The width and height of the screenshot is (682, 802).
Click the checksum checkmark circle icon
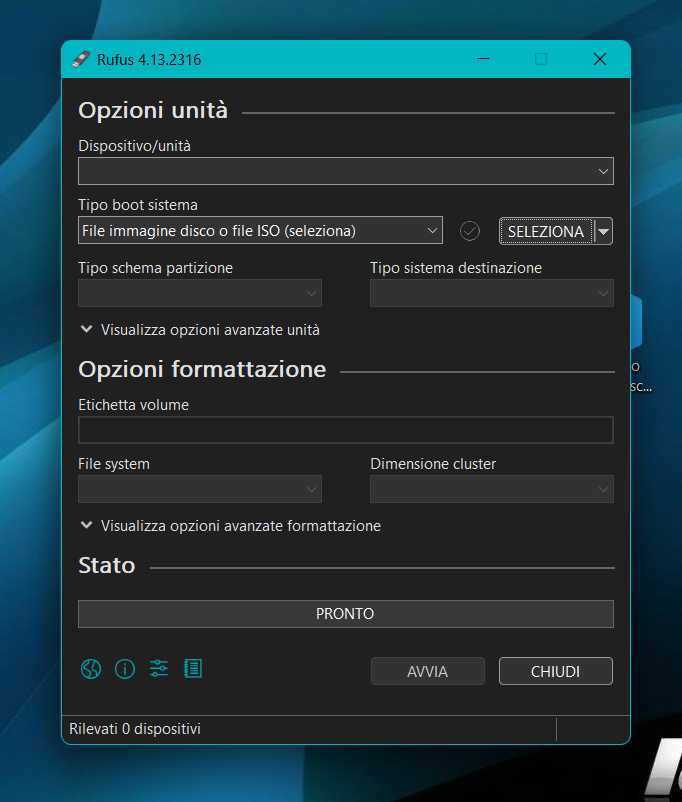(470, 231)
